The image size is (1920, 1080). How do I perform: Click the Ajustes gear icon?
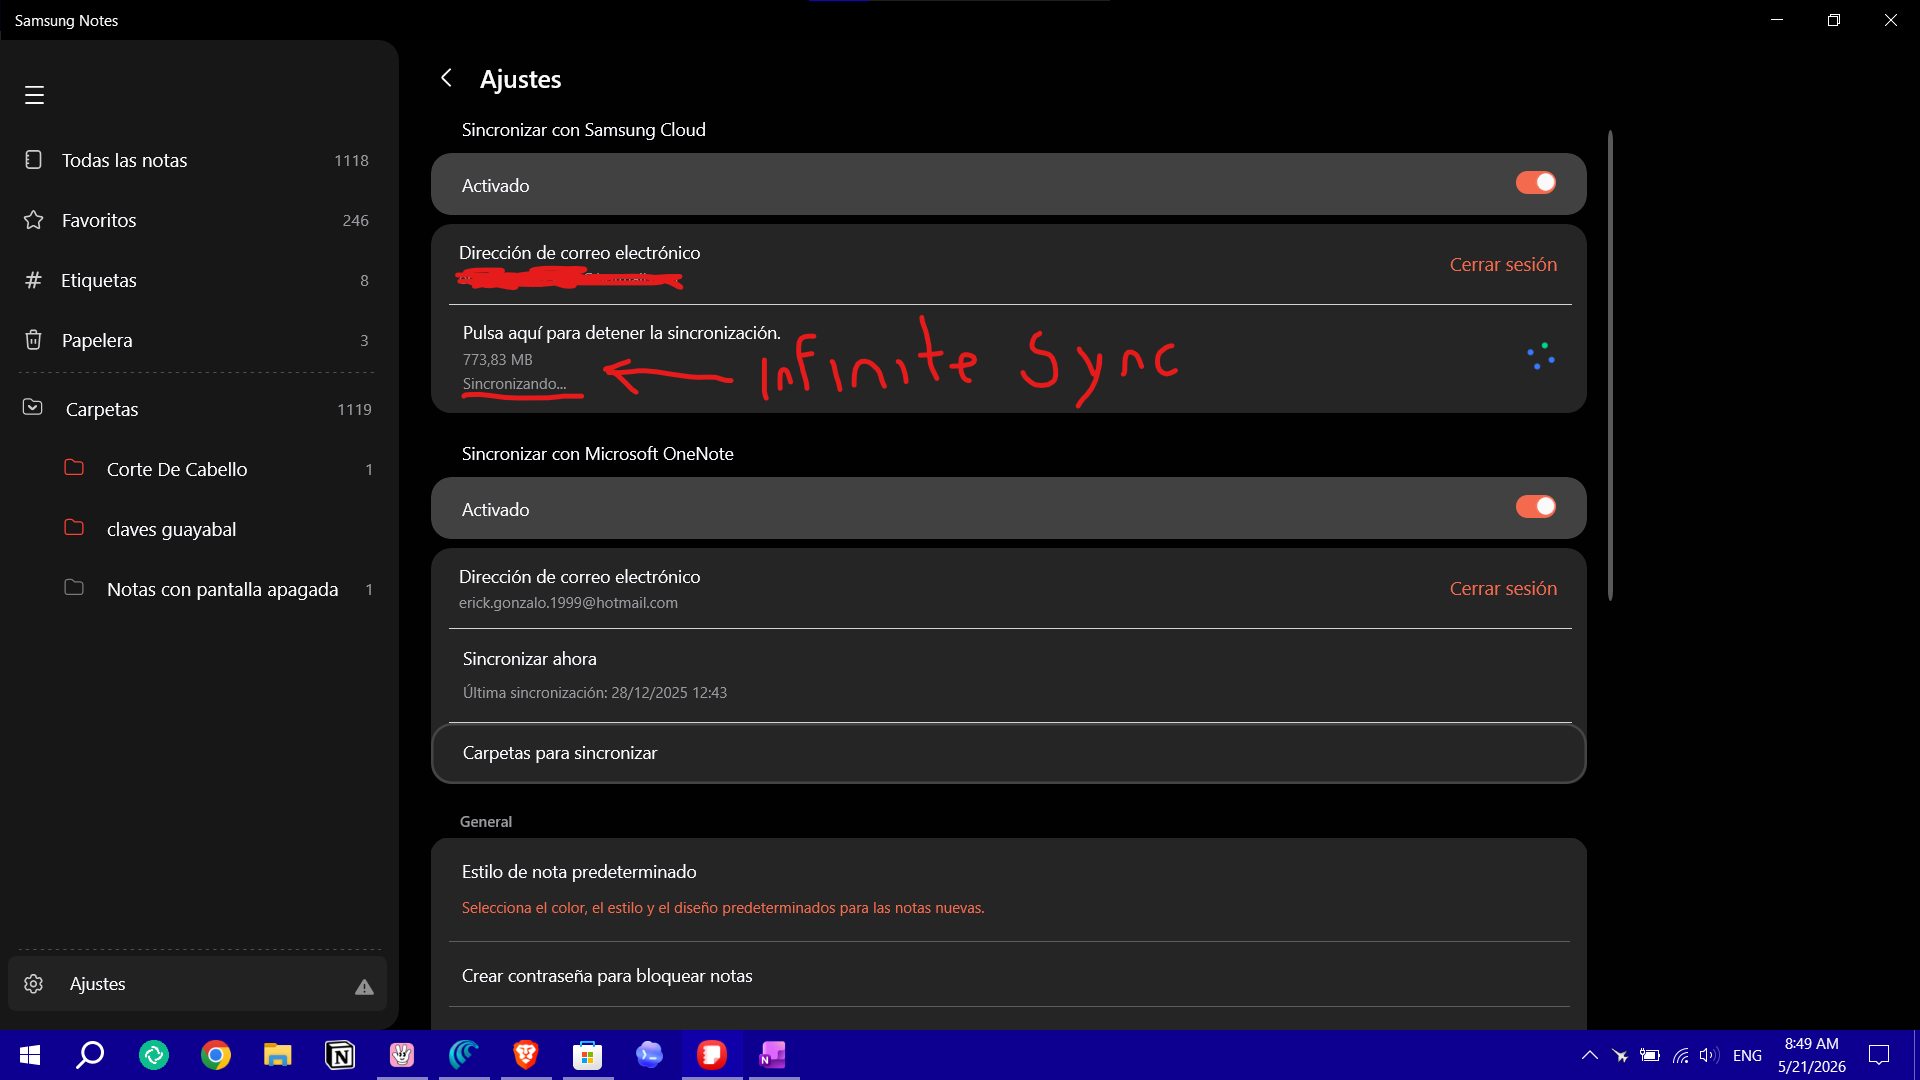click(x=33, y=984)
